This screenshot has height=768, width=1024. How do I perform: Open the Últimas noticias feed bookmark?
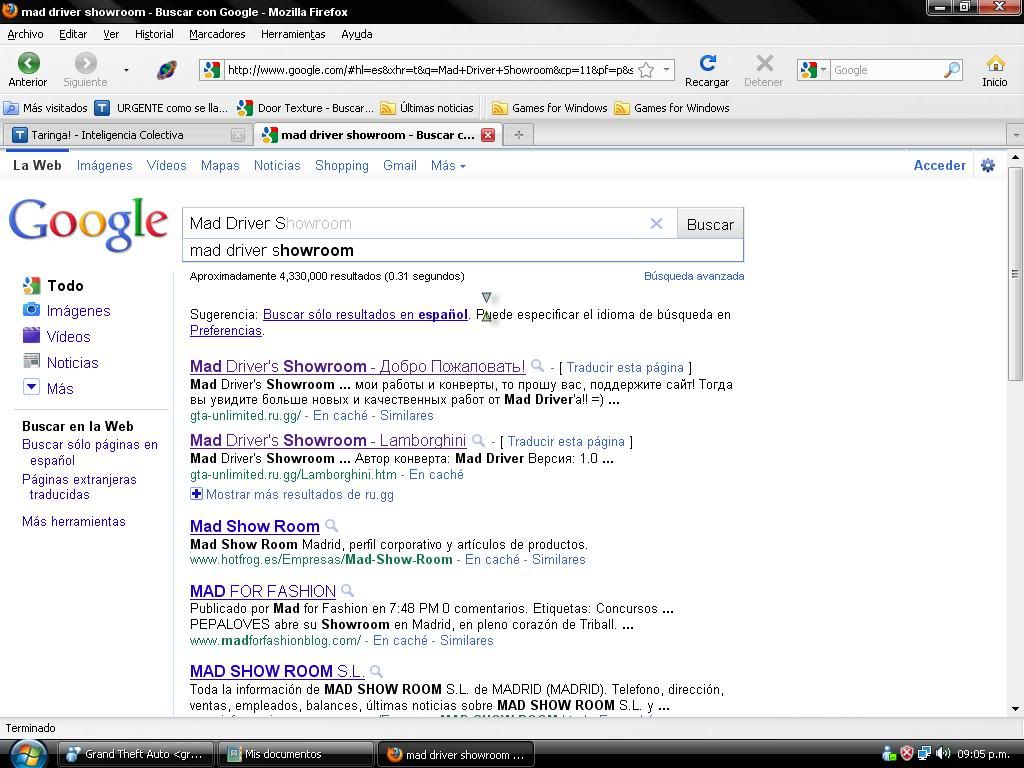click(x=427, y=108)
